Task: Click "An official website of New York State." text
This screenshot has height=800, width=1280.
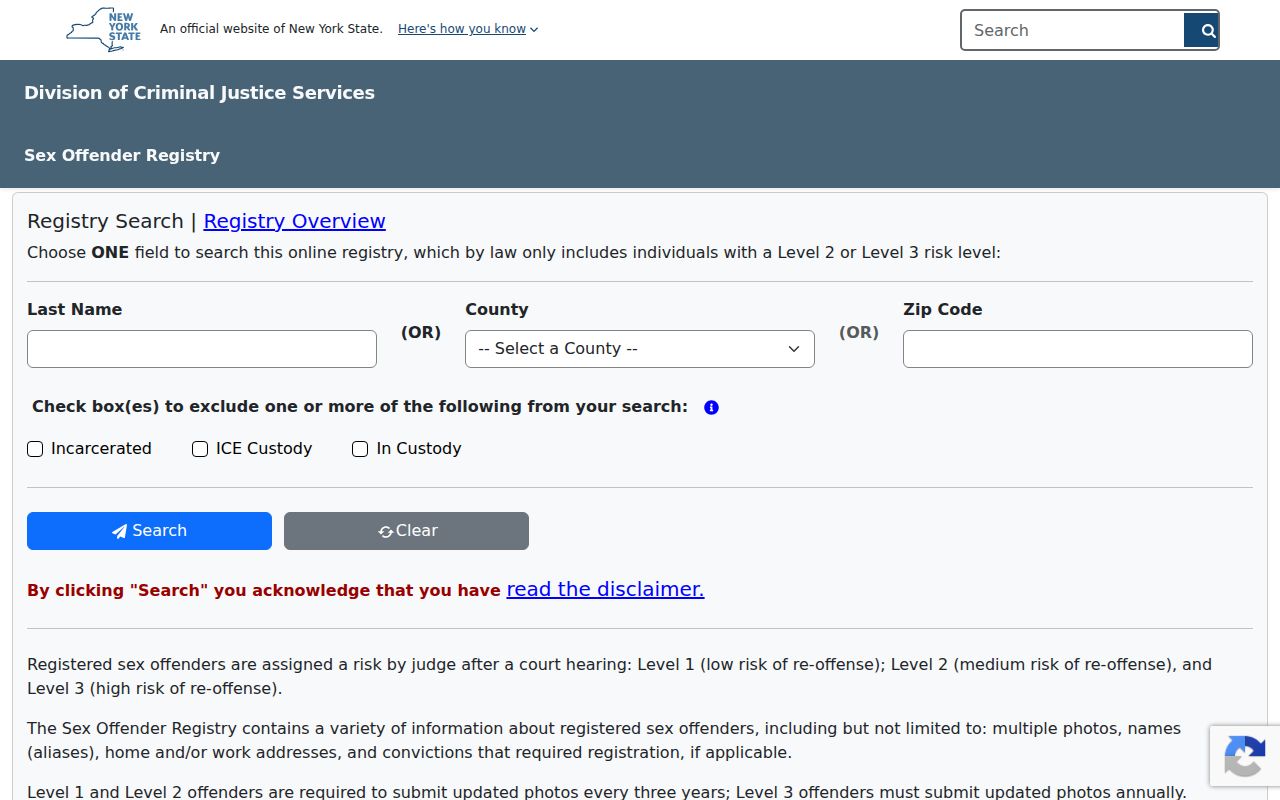Action: pyautogui.click(x=271, y=29)
